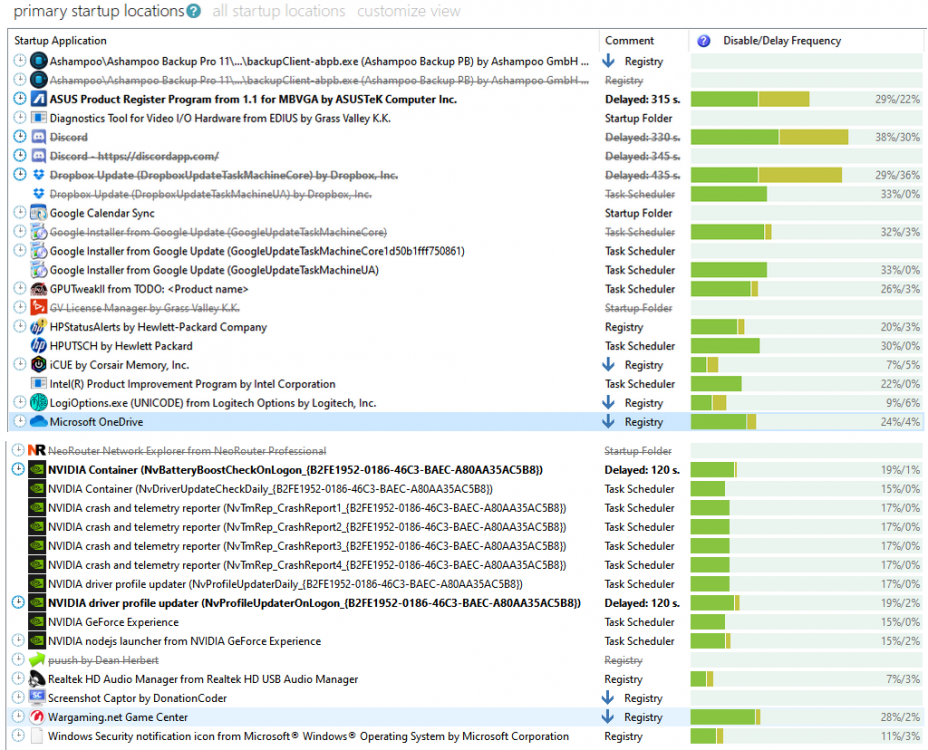The width and height of the screenshot is (928, 750).
Task: Click the Wargaming.net Game Center icon
Action: pyautogui.click(x=37, y=717)
